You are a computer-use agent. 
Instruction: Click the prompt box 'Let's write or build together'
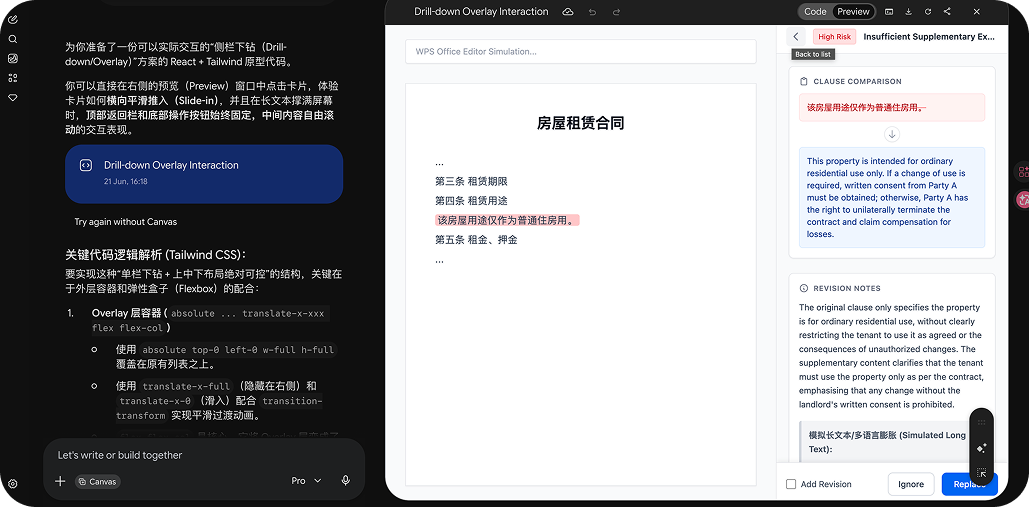click(x=204, y=455)
